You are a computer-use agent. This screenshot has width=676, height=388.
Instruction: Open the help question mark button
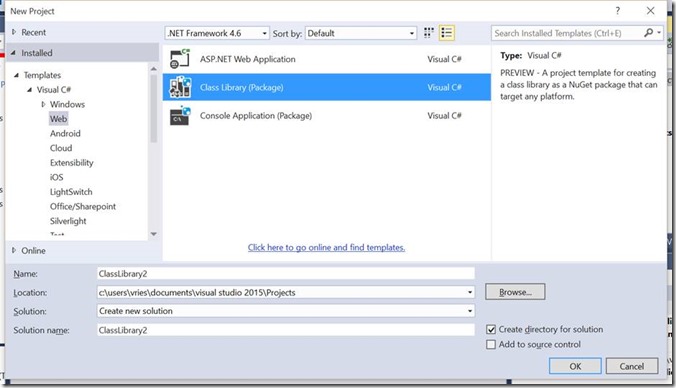(x=618, y=11)
